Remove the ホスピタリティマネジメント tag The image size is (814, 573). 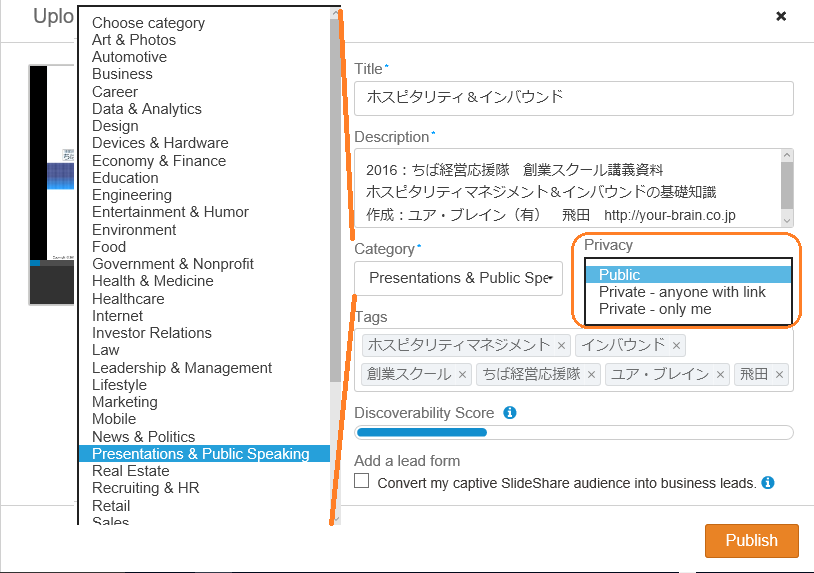[x=562, y=345]
